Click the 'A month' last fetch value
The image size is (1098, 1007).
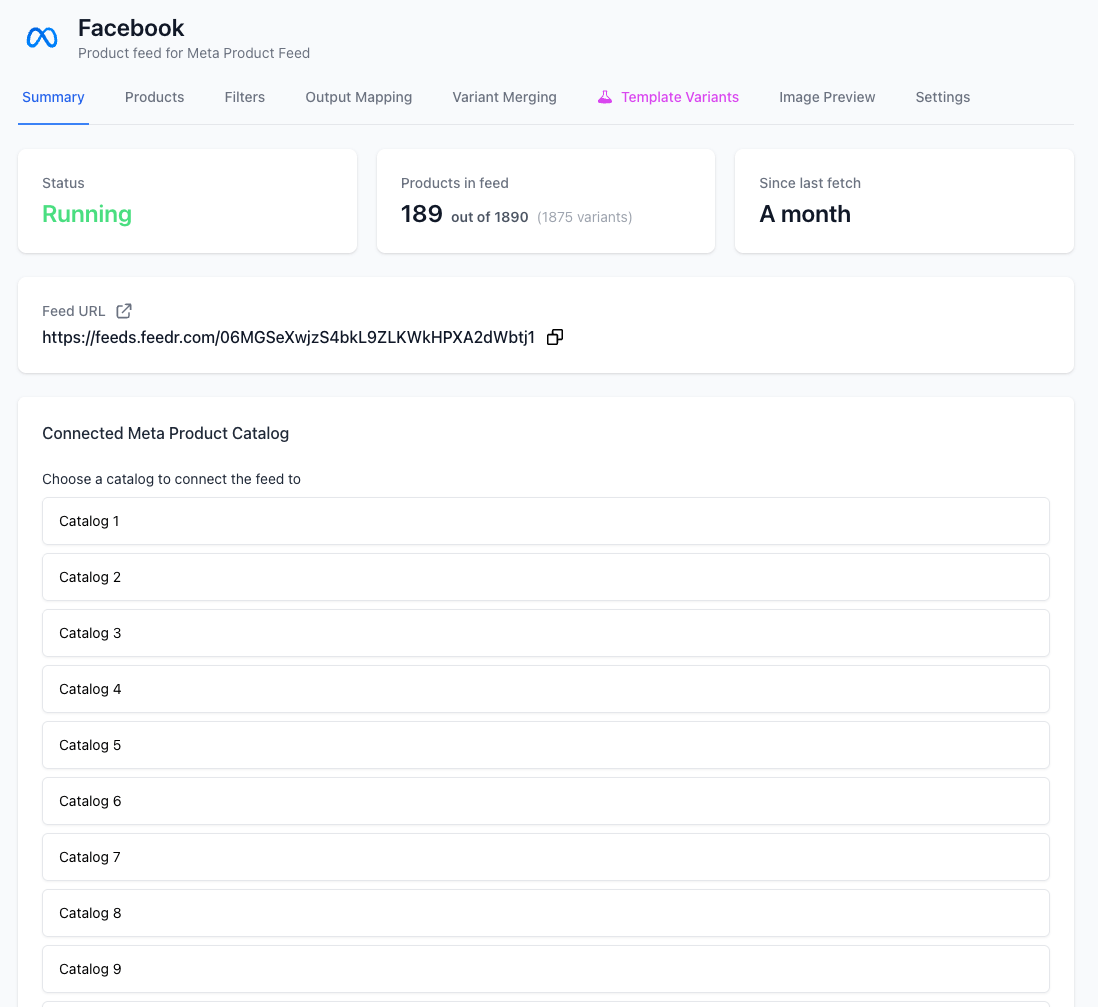click(805, 214)
